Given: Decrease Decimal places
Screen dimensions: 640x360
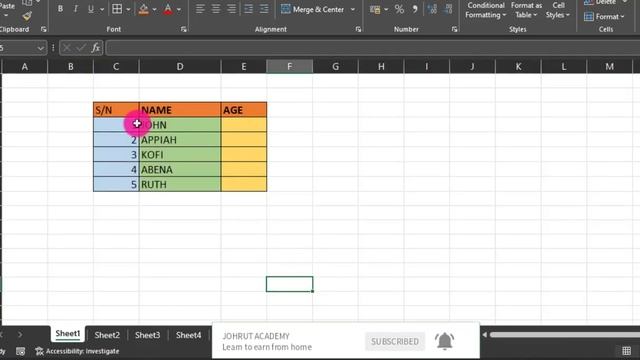Looking at the screenshot, I should tap(448, 9).
